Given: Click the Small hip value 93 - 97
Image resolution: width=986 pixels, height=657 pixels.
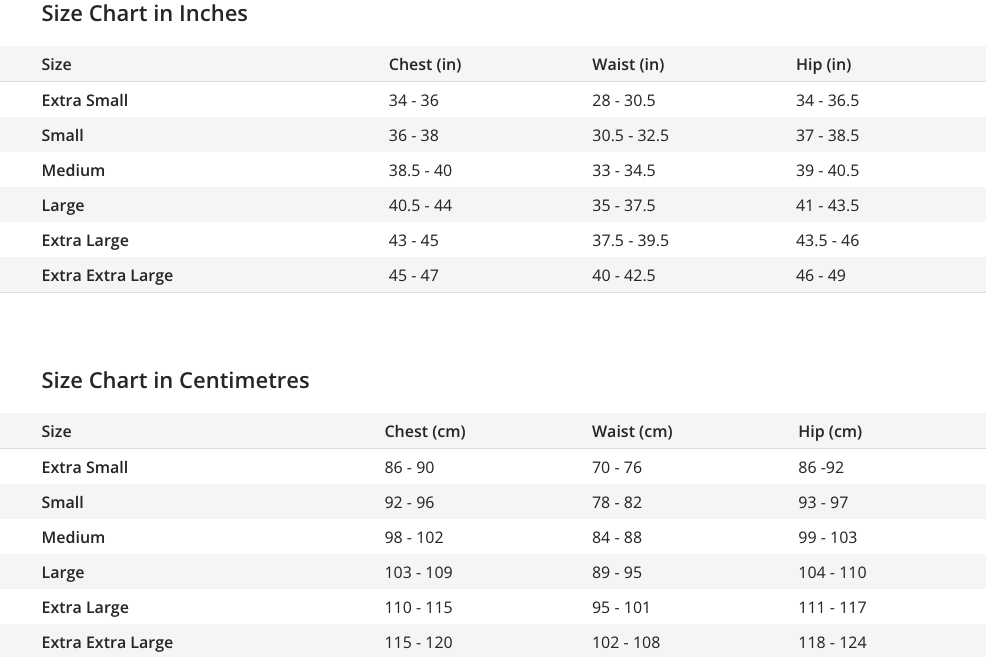Looking at the screenshot, I should click(823, 502).
